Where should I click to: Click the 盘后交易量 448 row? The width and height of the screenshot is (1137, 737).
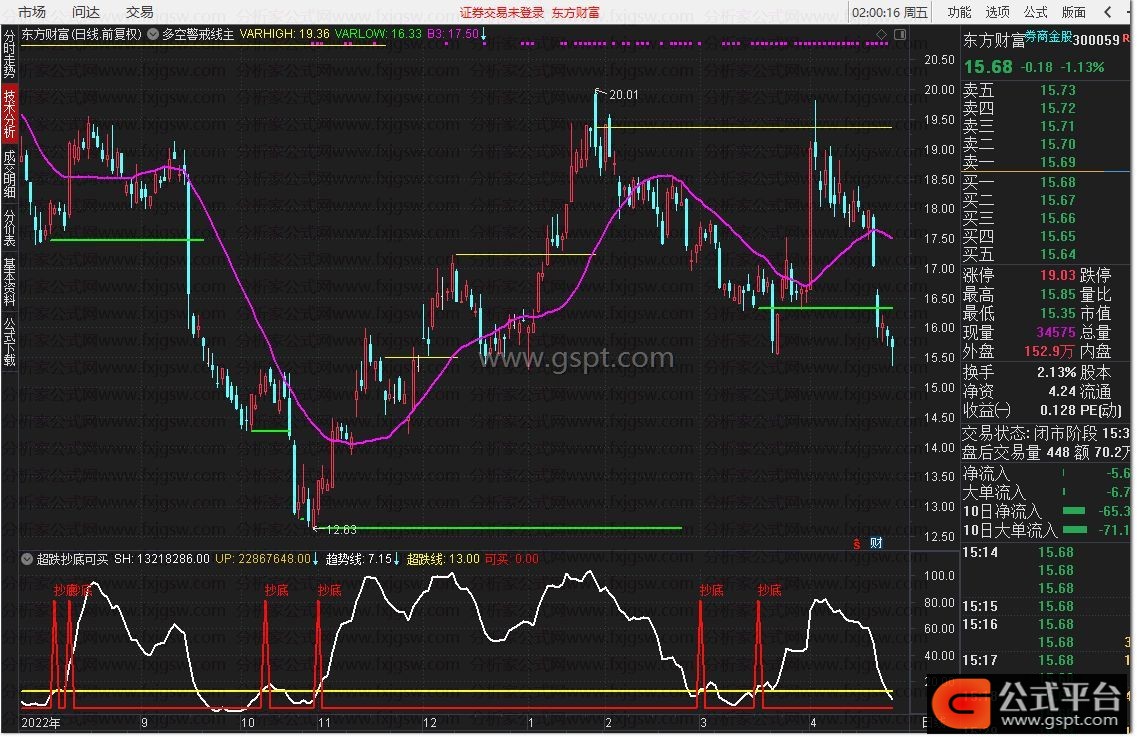click(1046, 453)
